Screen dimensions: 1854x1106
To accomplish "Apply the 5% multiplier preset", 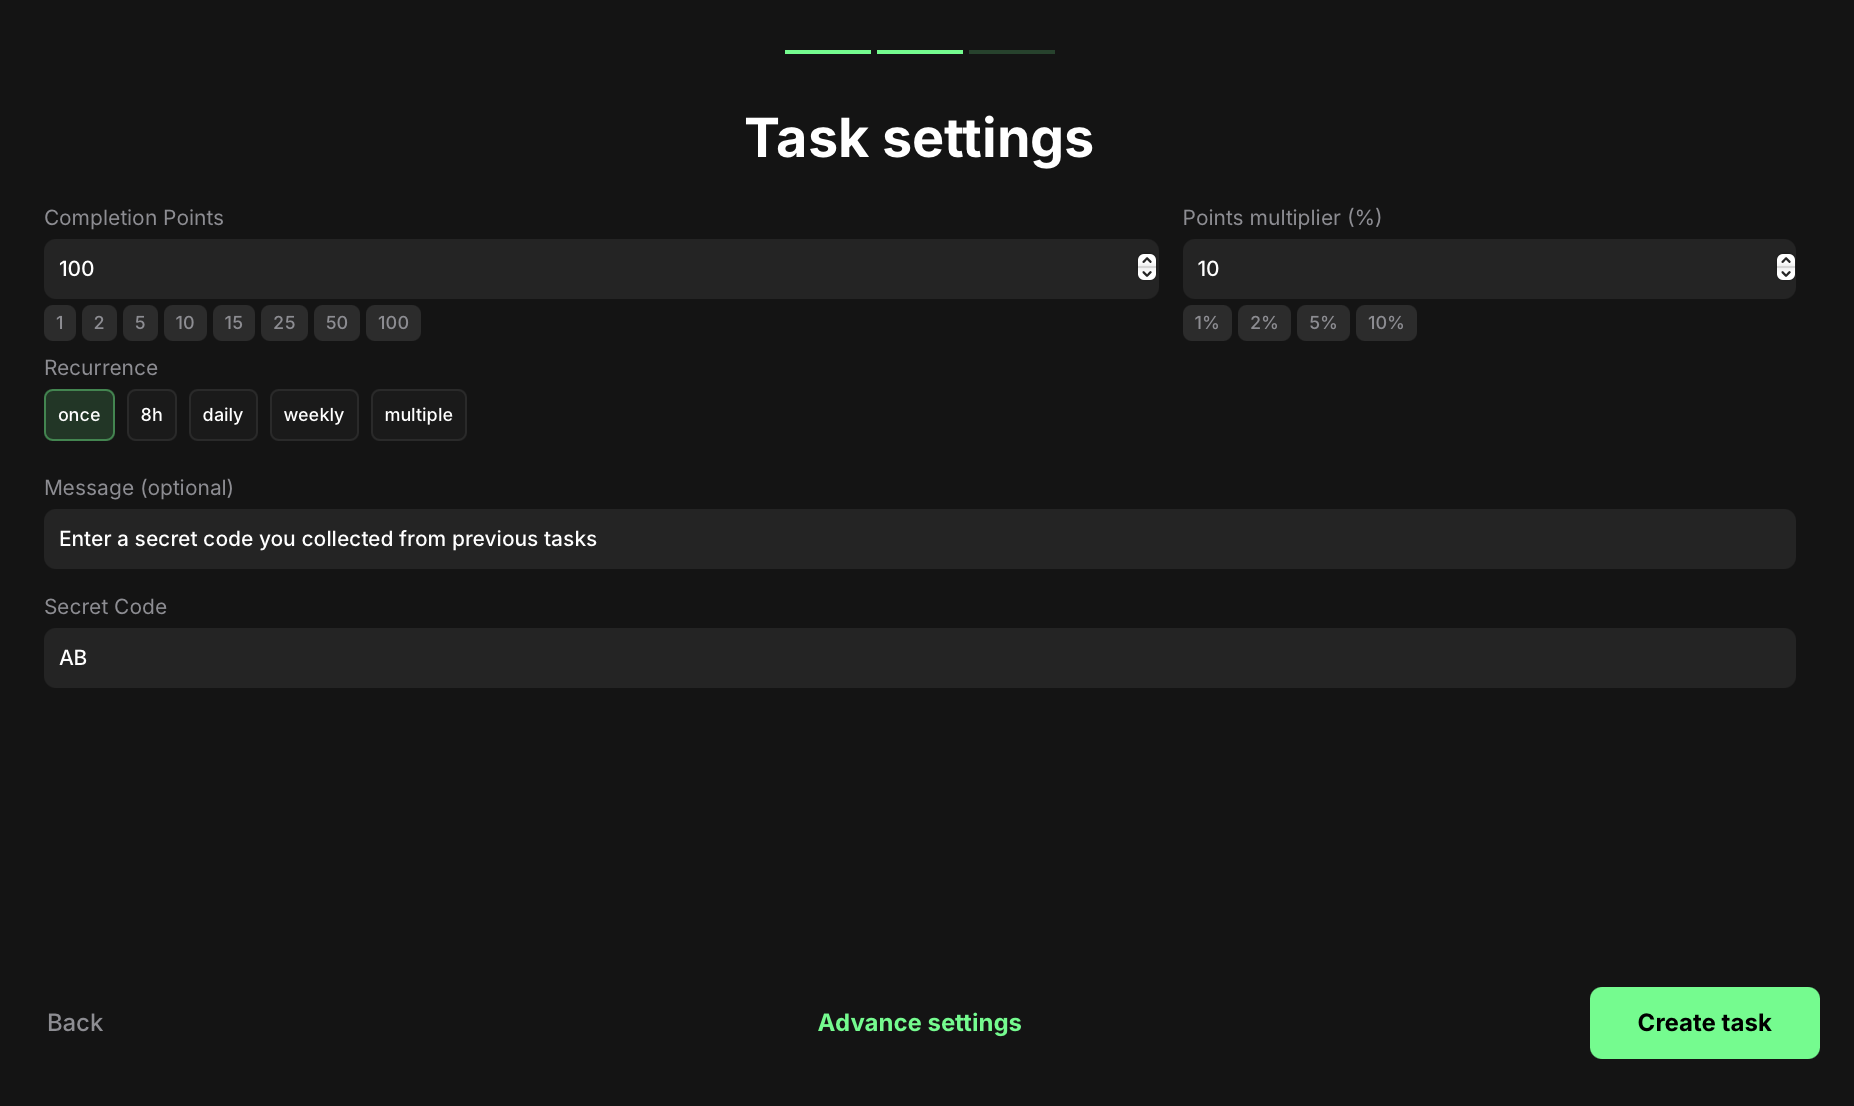I will (x=1322, y=323).
